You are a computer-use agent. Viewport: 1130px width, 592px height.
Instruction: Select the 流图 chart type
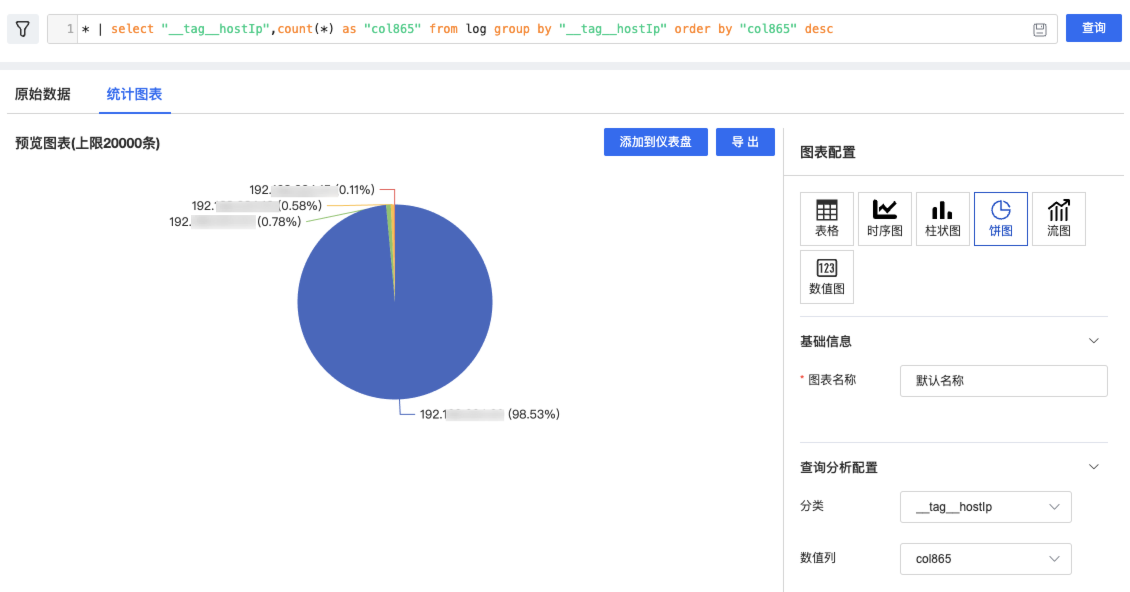[x=1059, y=218]
